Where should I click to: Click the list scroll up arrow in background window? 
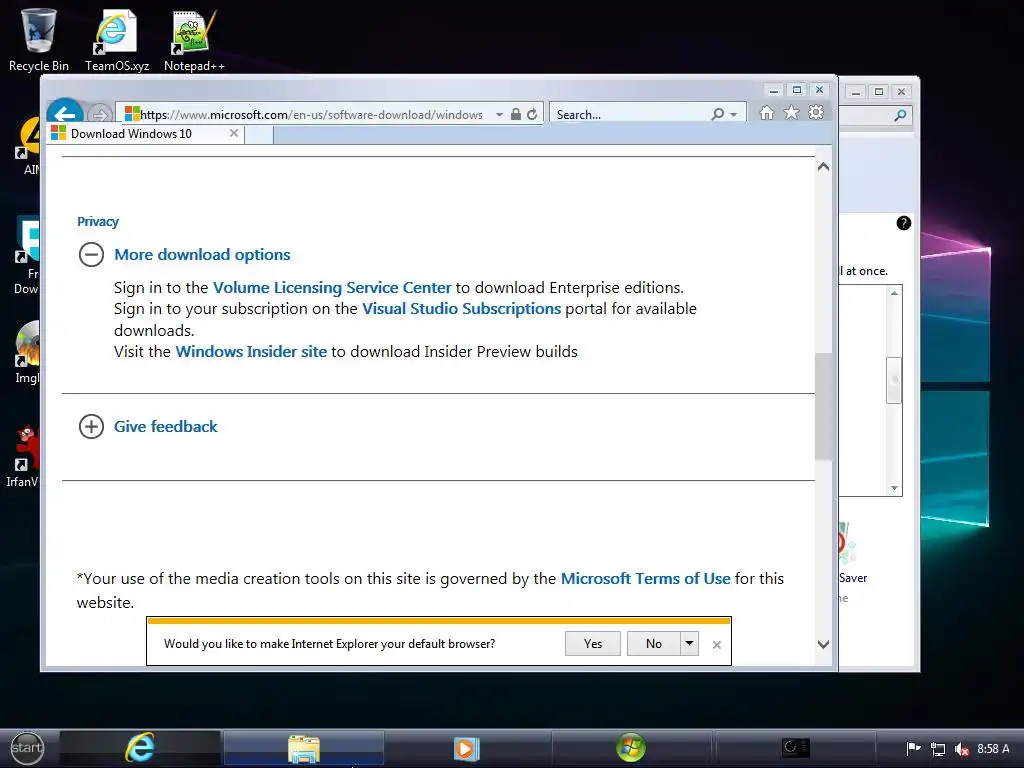(894, 293)
